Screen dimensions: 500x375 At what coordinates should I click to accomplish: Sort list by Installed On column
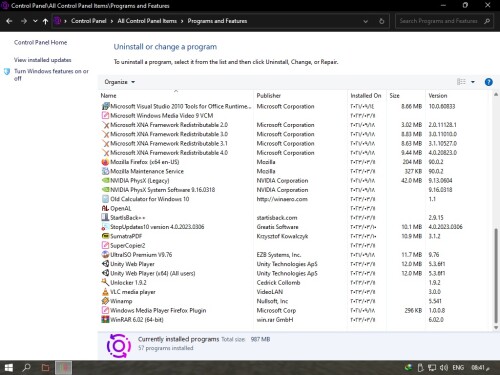(x=366, y=96)
